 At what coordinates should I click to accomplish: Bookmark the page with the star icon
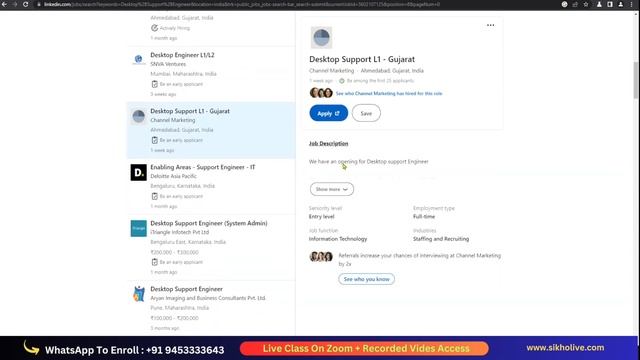(x=586, y=4)
